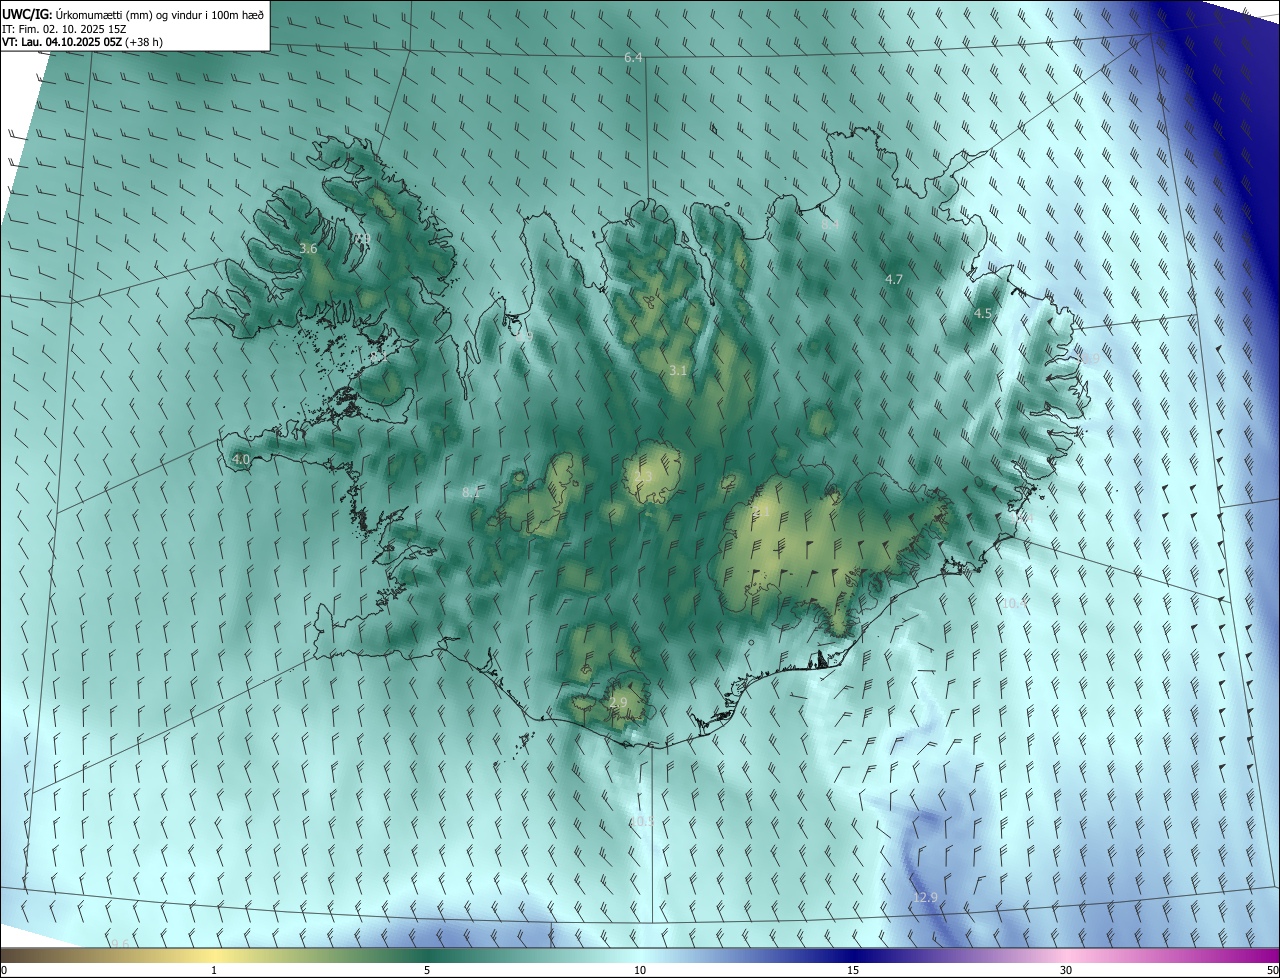Click the 6.4 value label on the map

633,58
